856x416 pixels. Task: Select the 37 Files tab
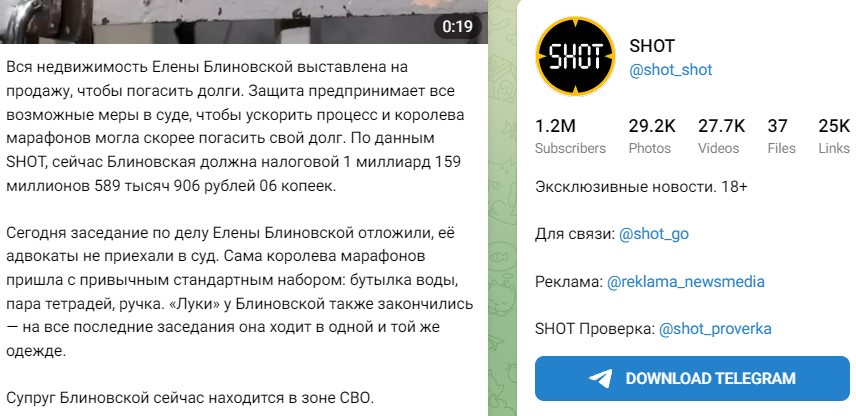781,136
